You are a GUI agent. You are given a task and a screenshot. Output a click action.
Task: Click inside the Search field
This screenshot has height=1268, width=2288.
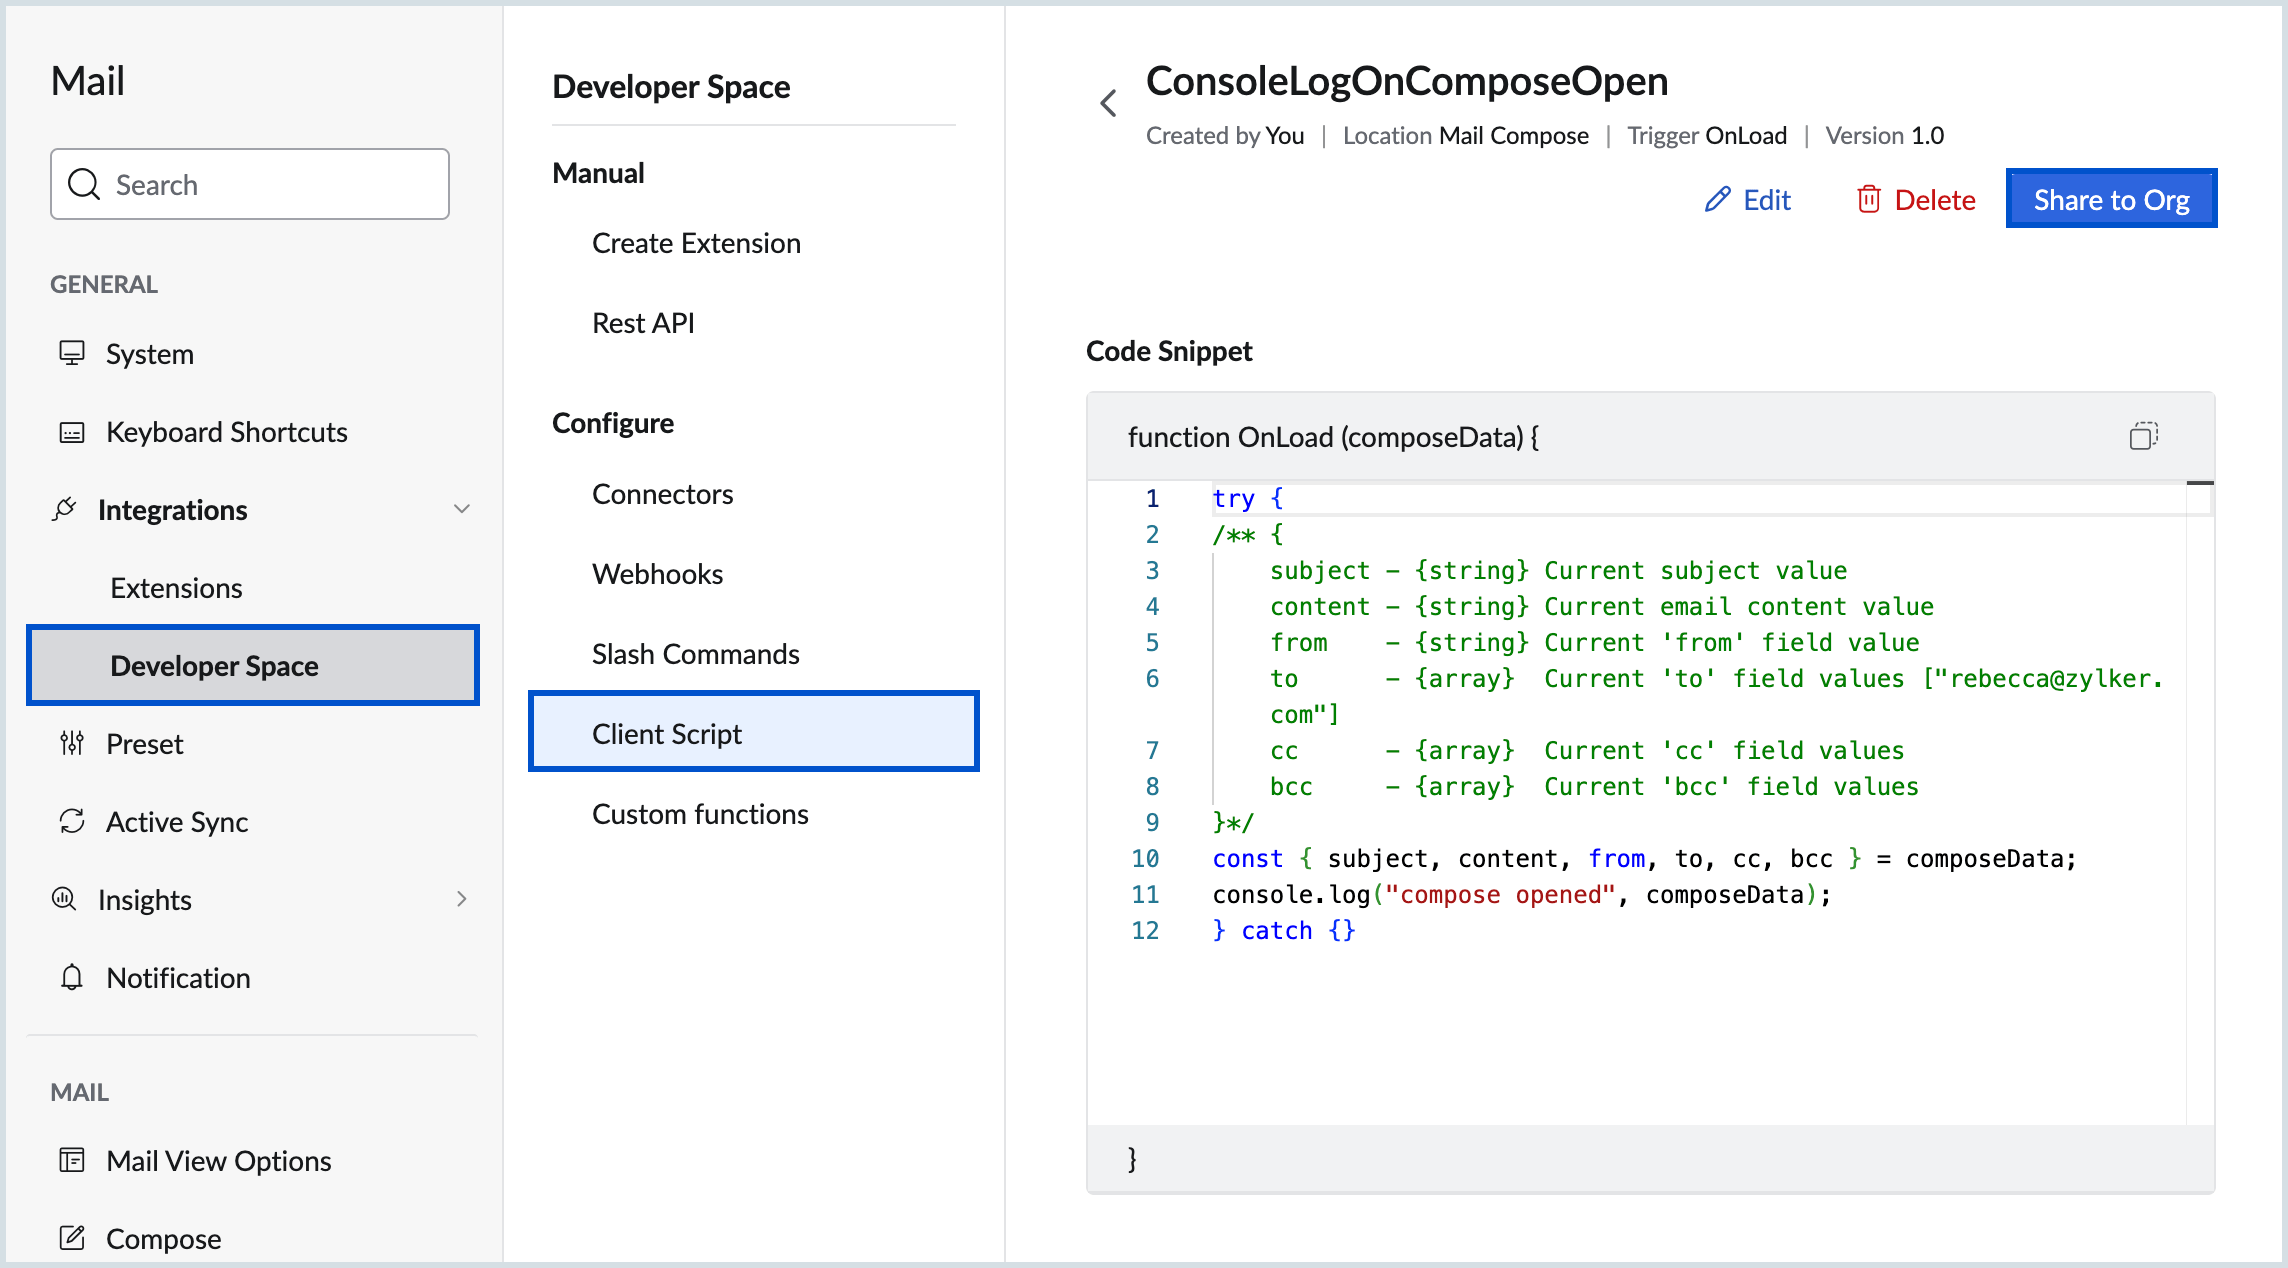[250, 184]
